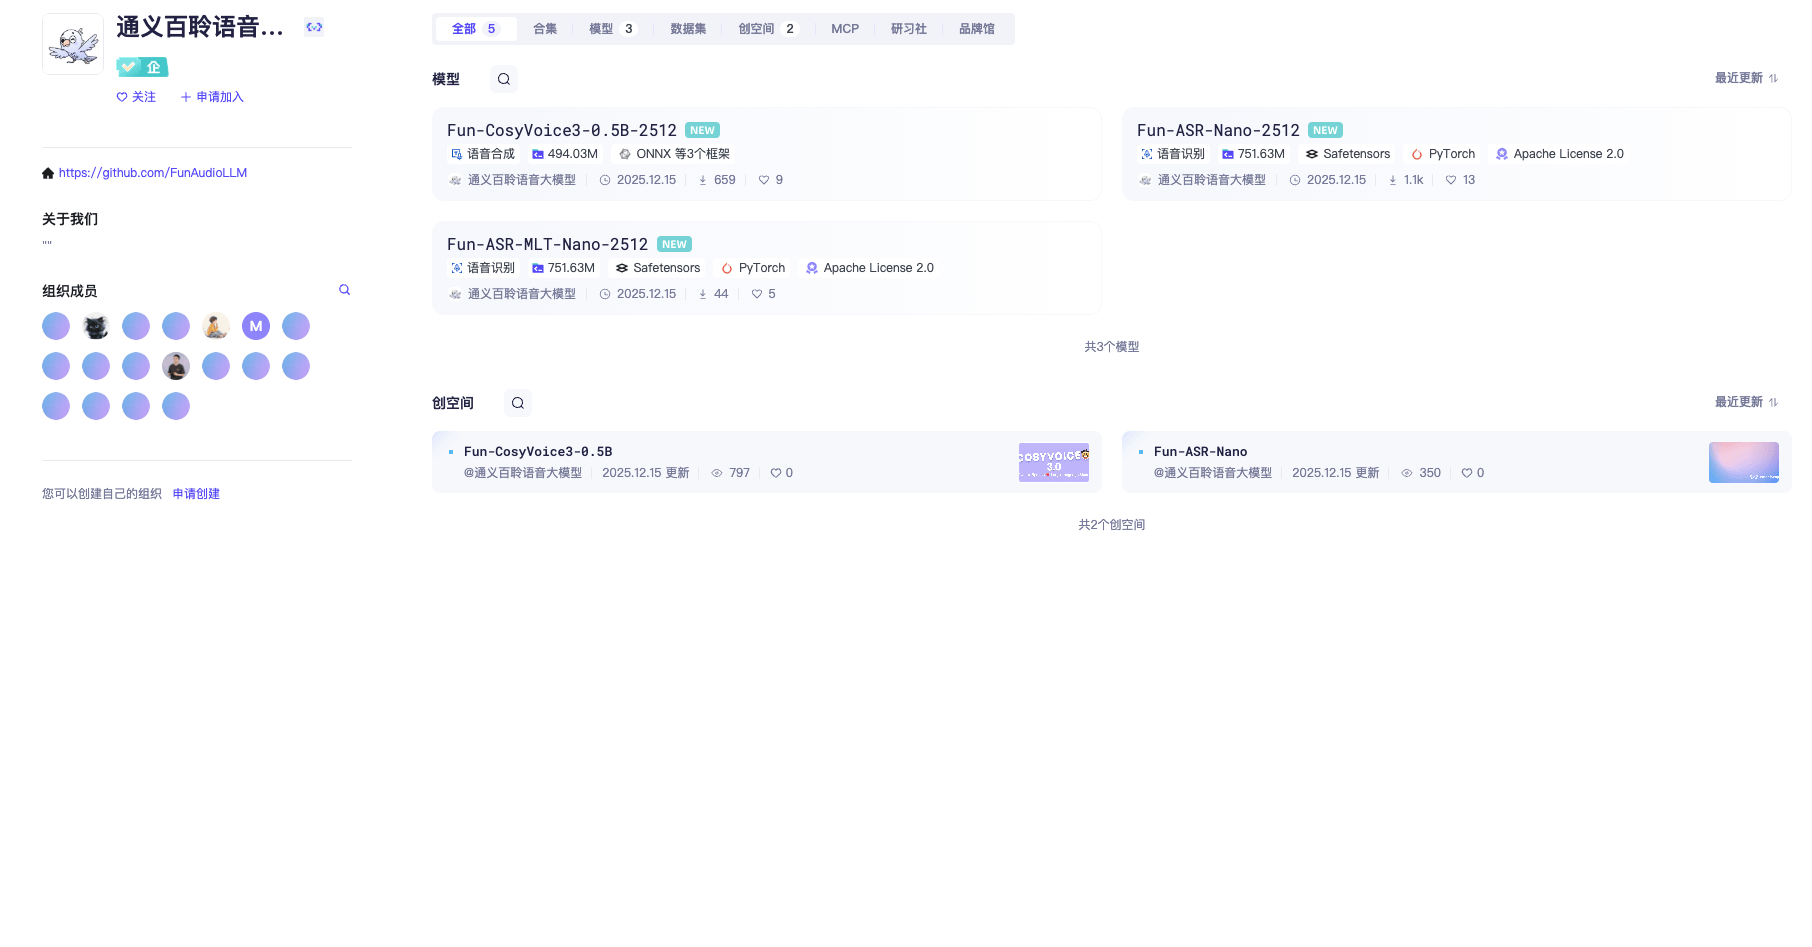Search spaces with the 创空间 magnifier button
The image size is (1812, 947).
tap(518, 403)
